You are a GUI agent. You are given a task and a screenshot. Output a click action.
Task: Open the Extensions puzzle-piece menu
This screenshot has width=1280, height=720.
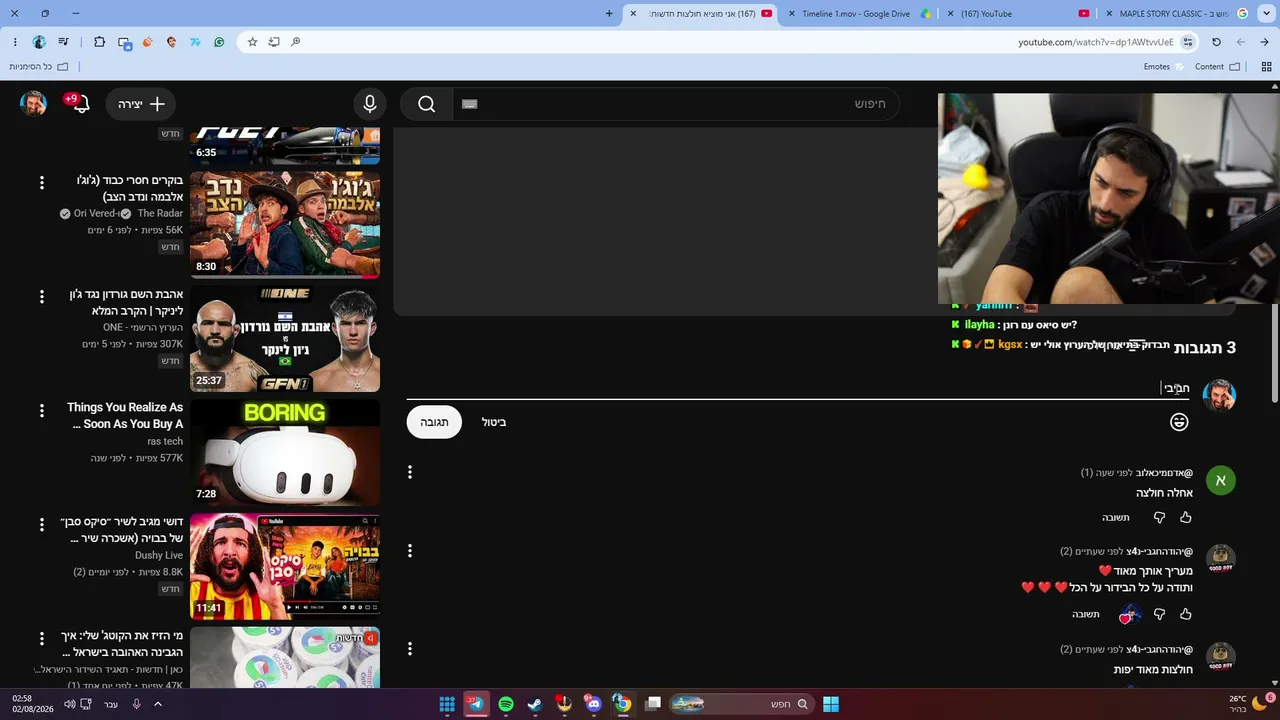coord(99,42)
